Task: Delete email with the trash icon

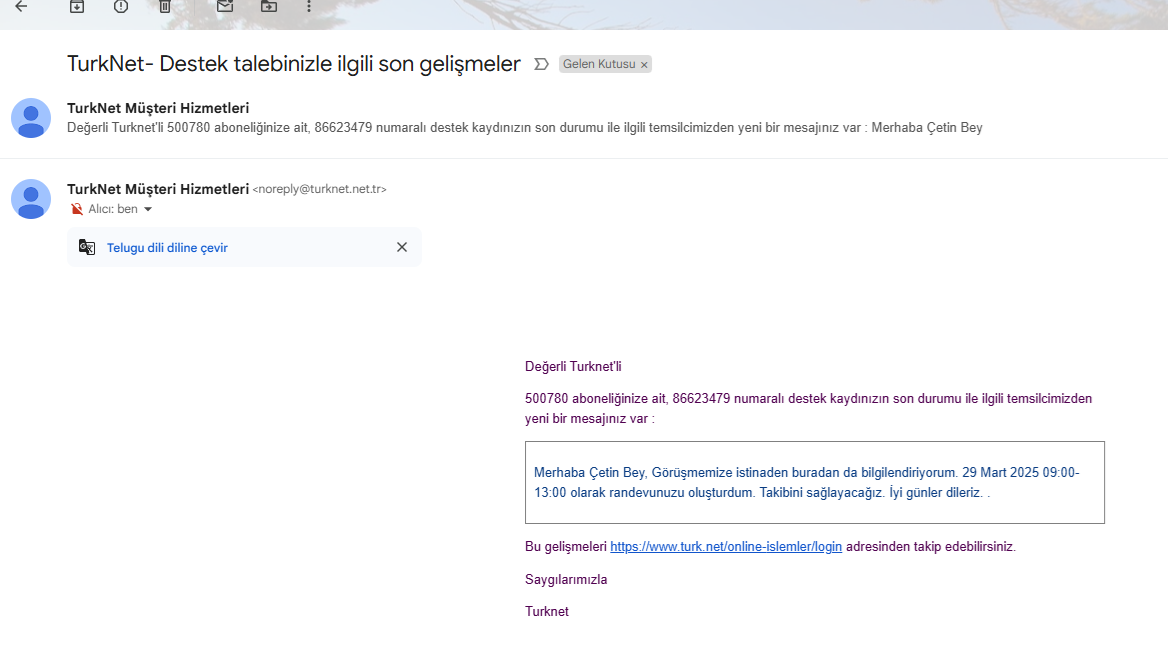Action: (x=165, y=7)
